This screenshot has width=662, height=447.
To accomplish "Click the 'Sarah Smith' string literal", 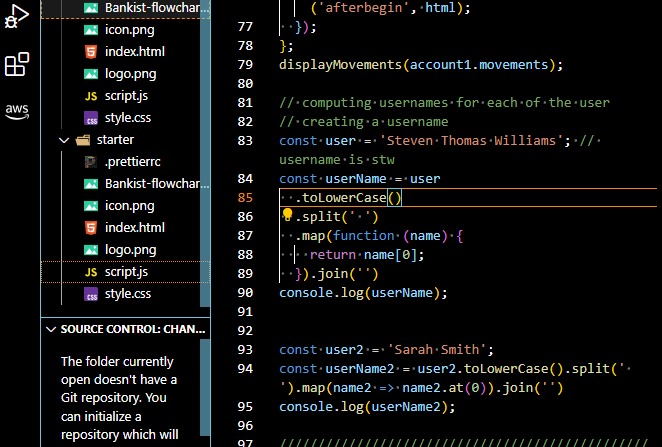I will (x=437, y=349).
